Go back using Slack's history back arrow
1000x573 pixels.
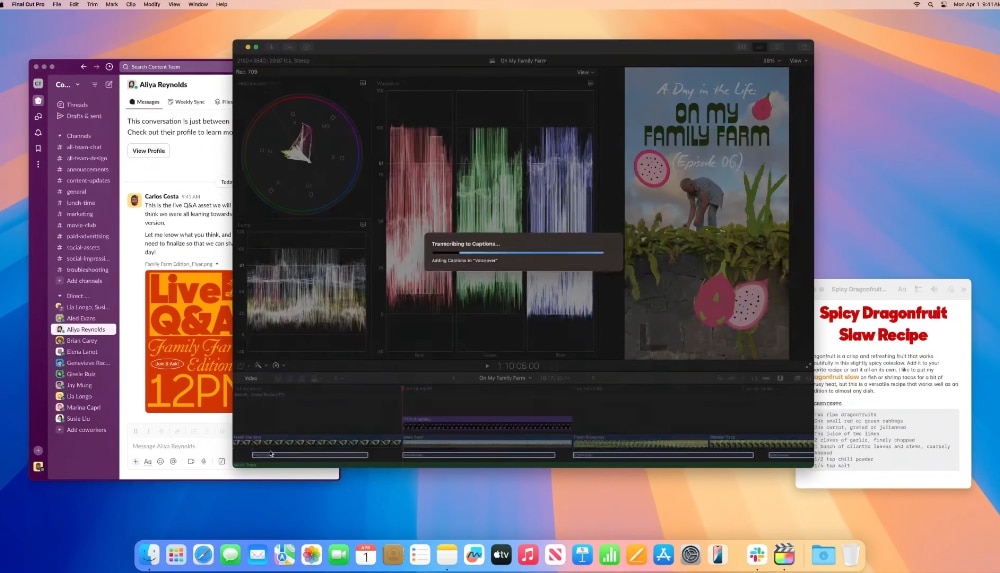pyautogui.click(x=84, y=66)
